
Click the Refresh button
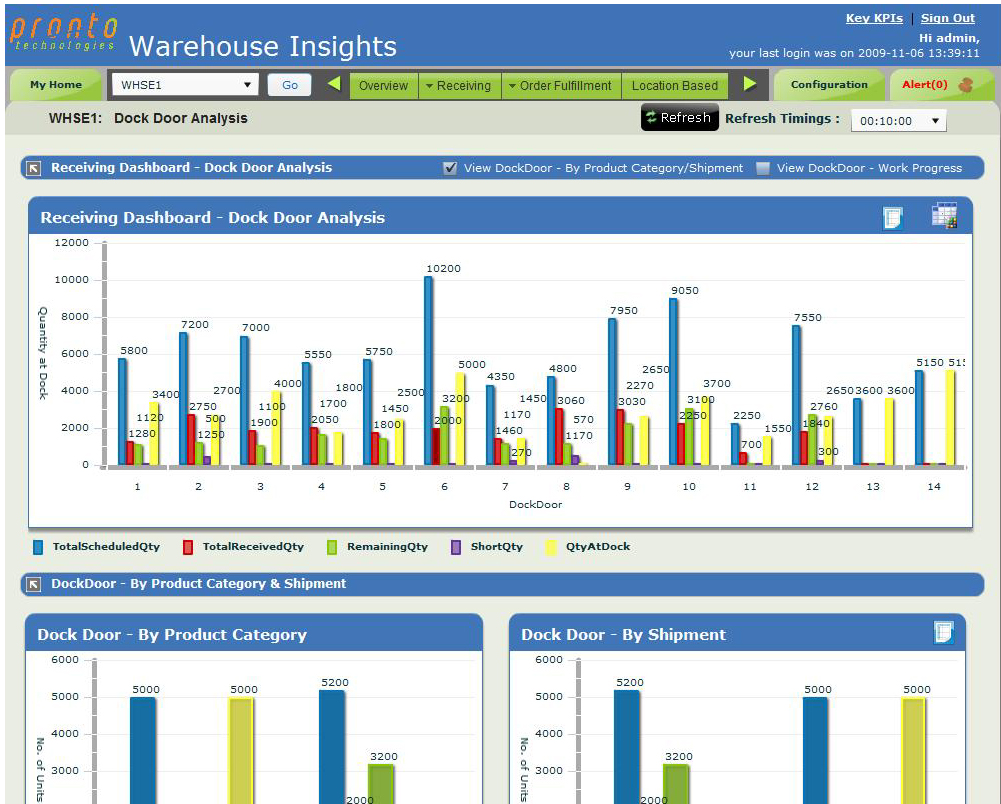pyautogui.click(x=679, y=118)
